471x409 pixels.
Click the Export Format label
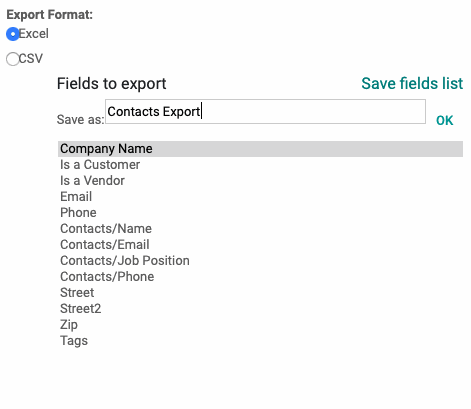(50, 15)
